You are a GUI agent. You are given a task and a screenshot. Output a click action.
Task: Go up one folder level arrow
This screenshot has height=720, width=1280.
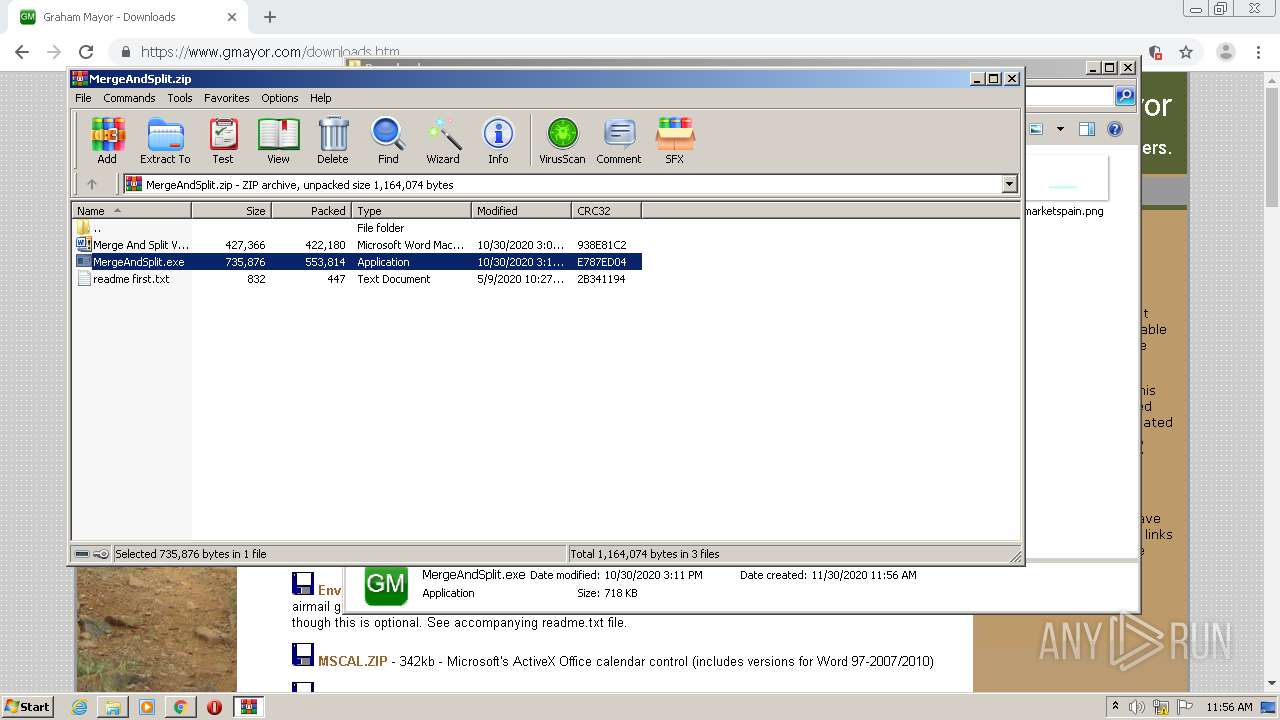coord(92,184)
